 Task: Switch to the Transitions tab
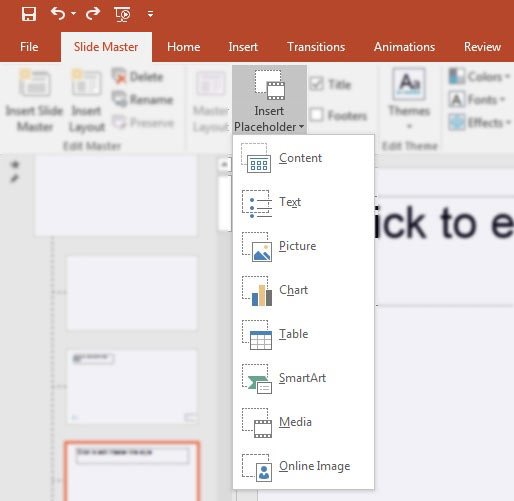pyautogui.click(x=316, y=47)
